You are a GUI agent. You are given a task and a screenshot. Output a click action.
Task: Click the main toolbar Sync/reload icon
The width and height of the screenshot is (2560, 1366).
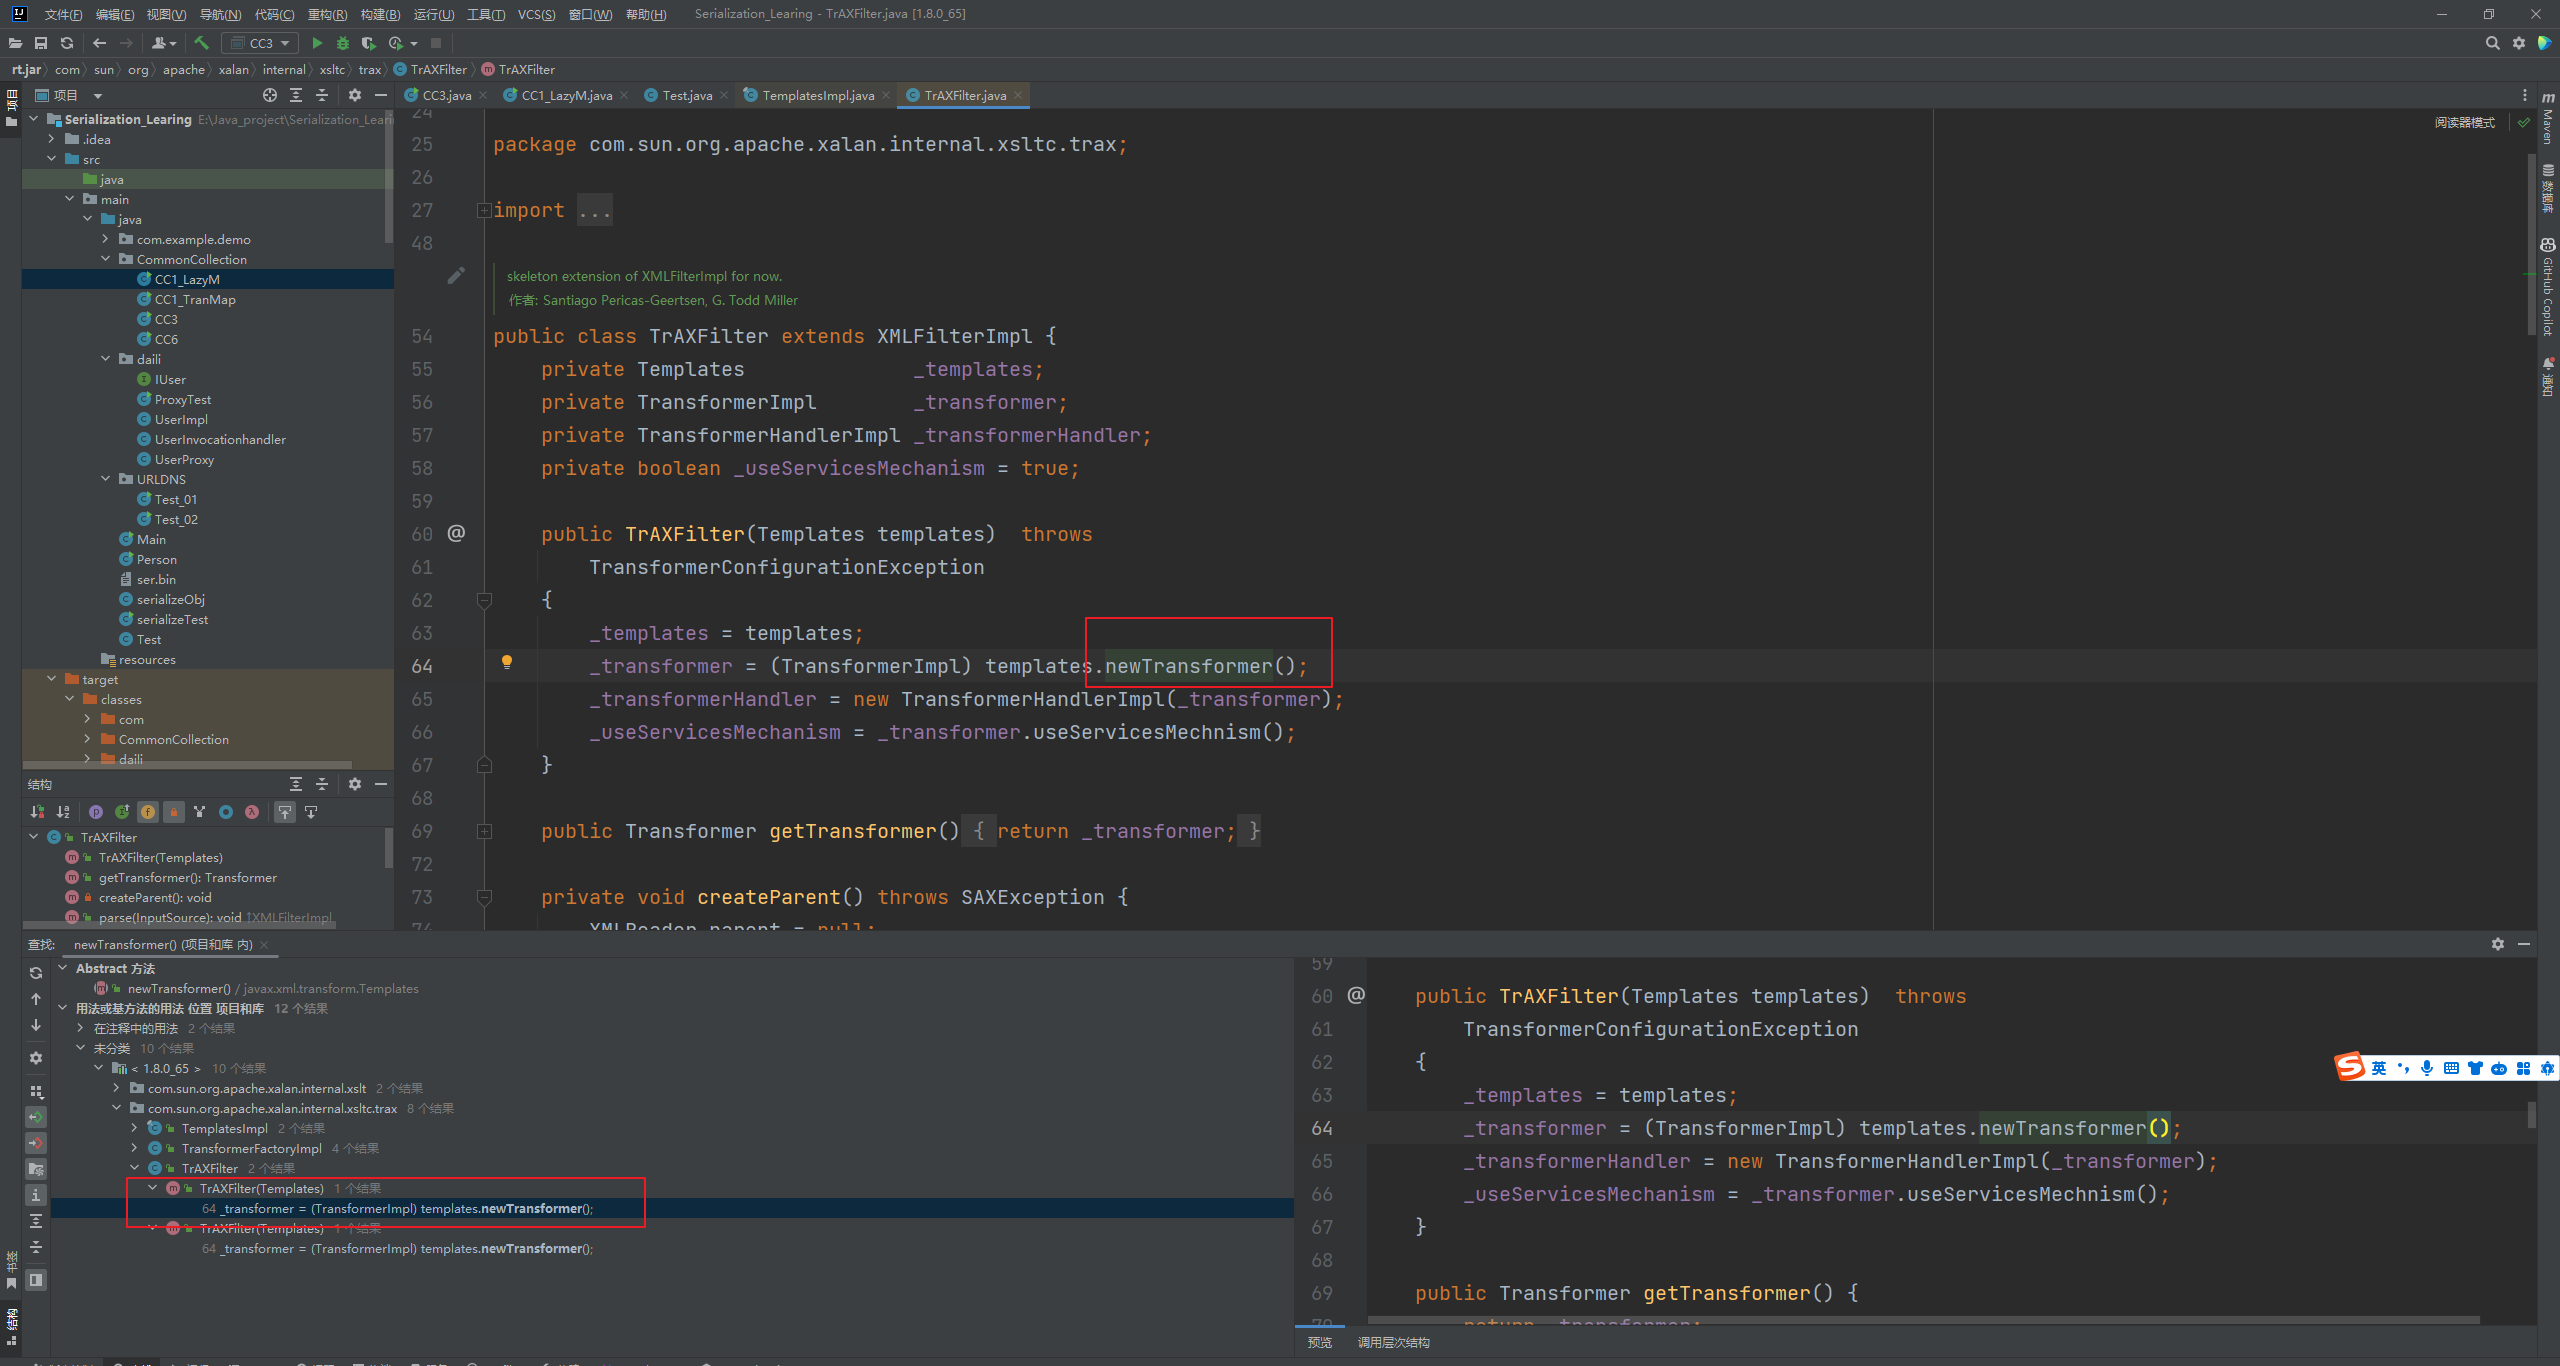point(67,43)
